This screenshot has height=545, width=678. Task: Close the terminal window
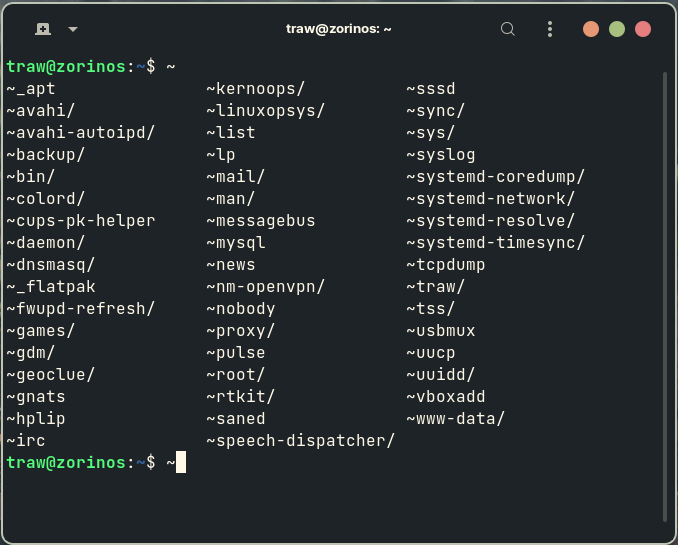coord(643,29)
